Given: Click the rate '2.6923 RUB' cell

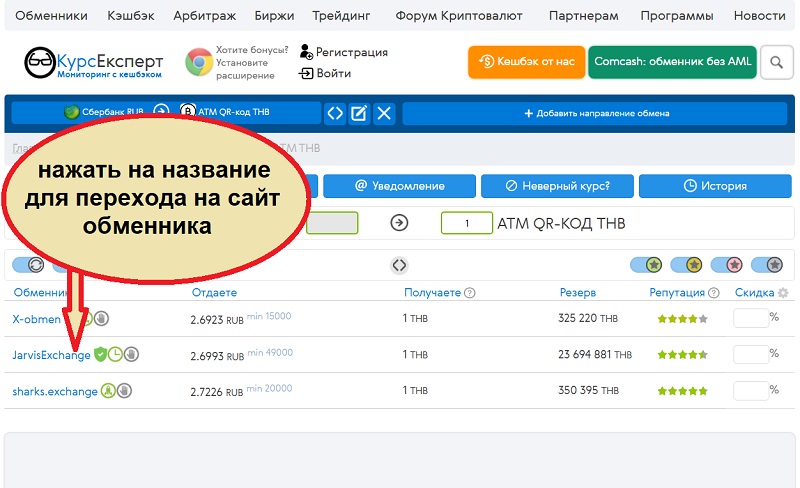Looking at the screenshot, I should [217, 320].
